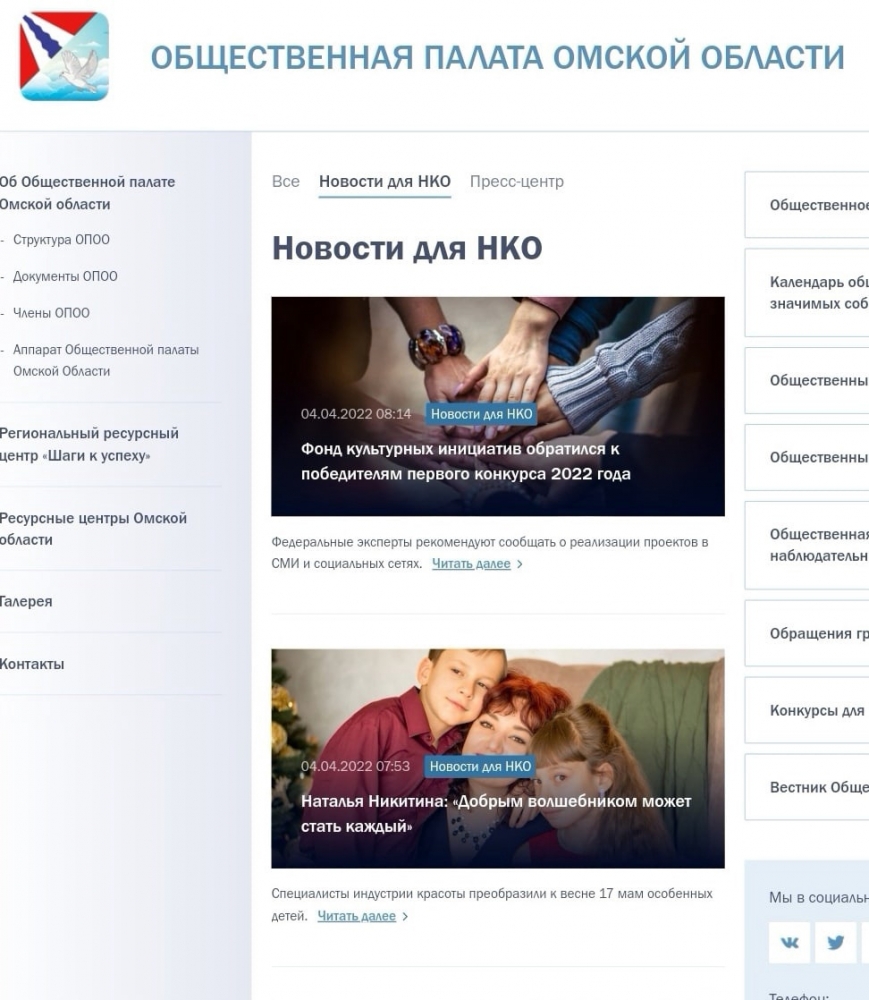Screen dimensions: 869x1000
Task: Open 'Ресурсные центры Омской области' menu item
Action: pyautogui.click(x=93, y=529)
